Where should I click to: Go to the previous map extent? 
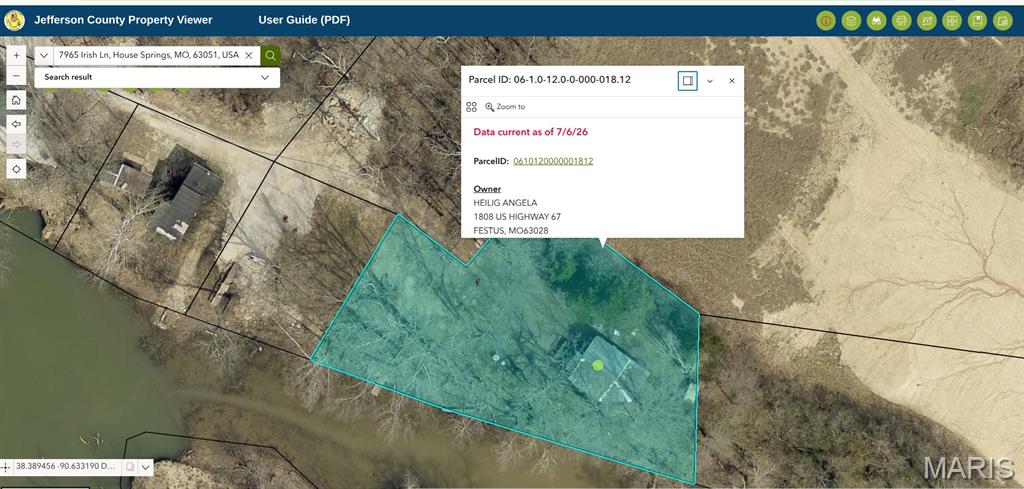click(x=16, y=124)
